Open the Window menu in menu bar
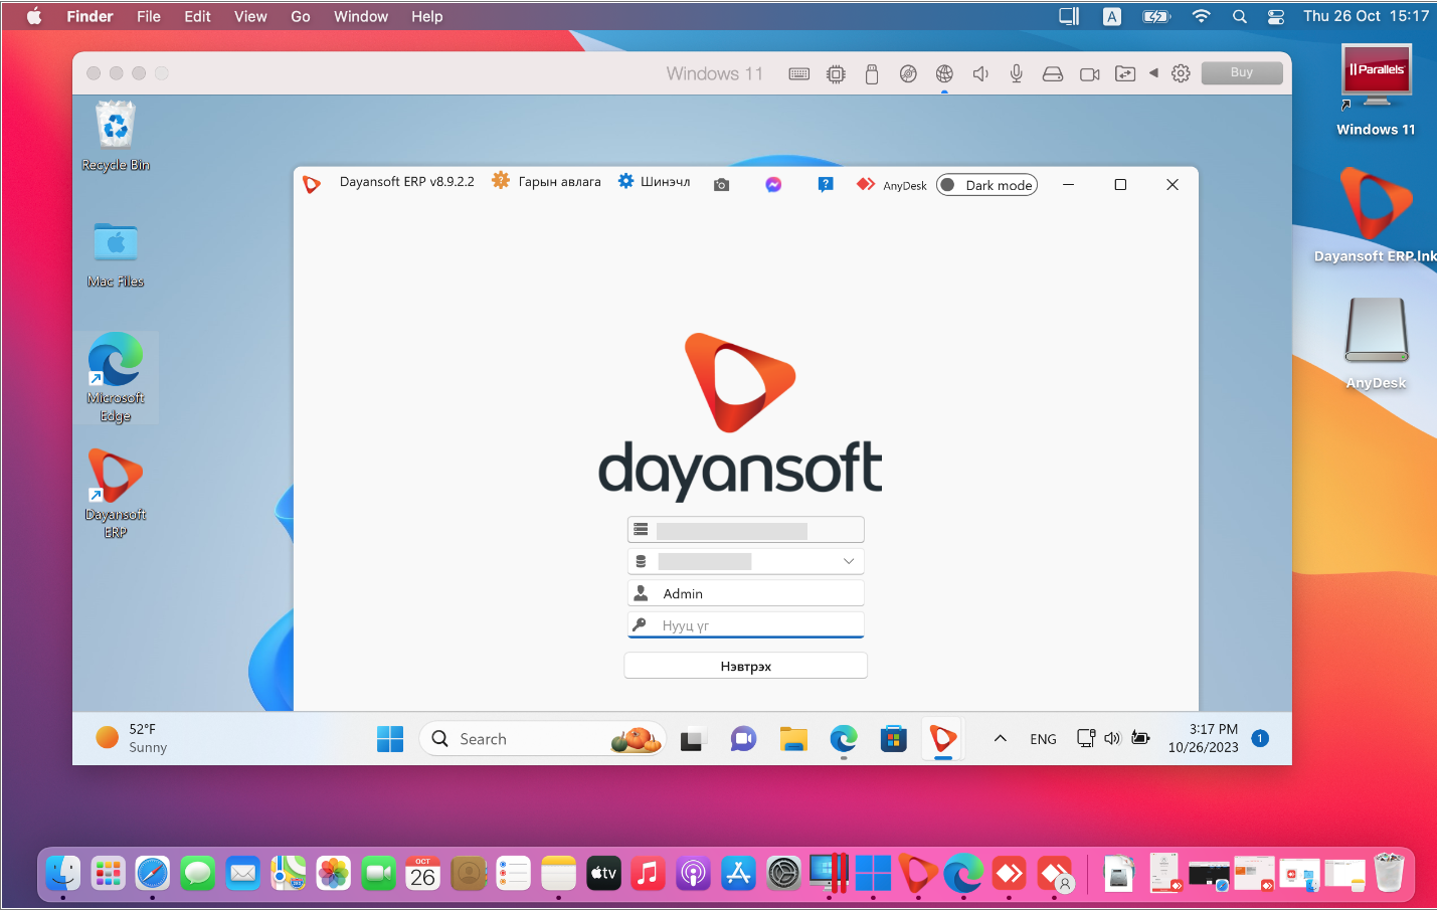Image resolution: width=1437 pixels, height=910 pixels. [361, 16]
